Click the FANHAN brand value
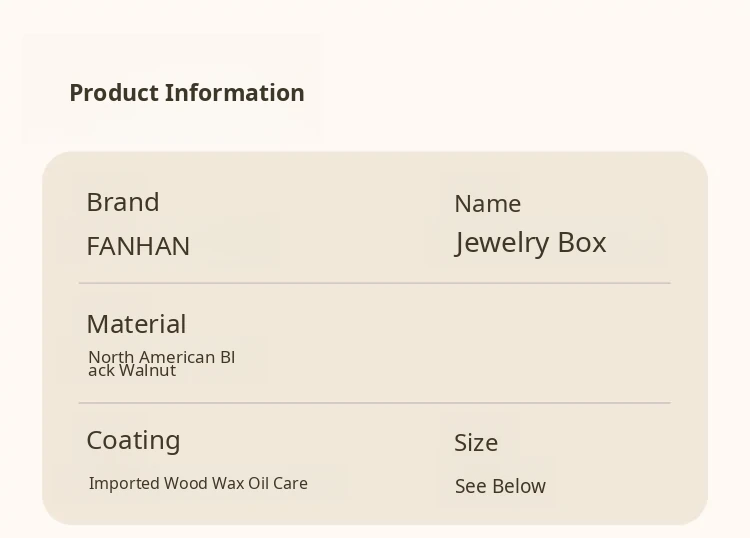Screen dimensions: 750x538 (138, 246)
